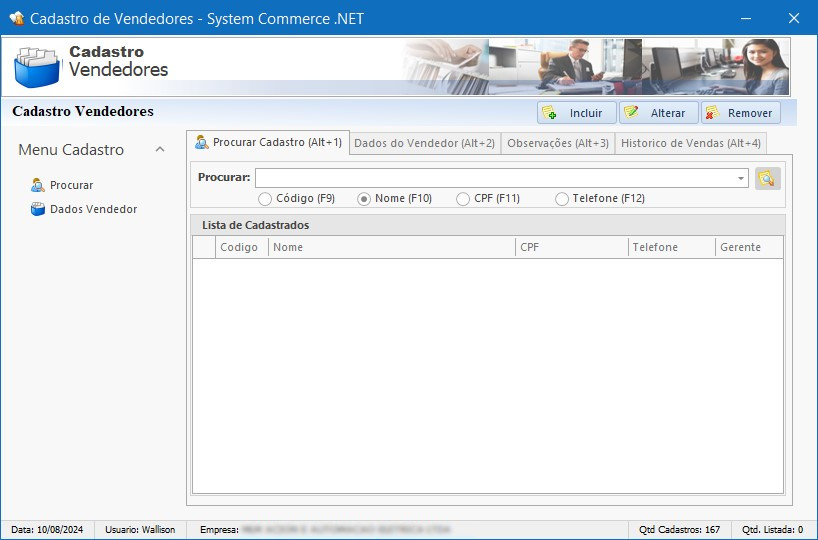Collapse the Menu Cadastro section chevron

tap(160, 149)
